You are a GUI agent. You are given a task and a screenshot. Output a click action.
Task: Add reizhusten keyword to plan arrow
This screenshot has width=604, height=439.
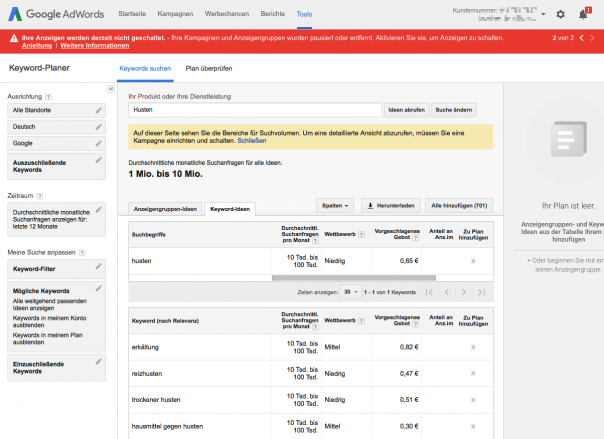pyautogui.click(x=473, y=373)
